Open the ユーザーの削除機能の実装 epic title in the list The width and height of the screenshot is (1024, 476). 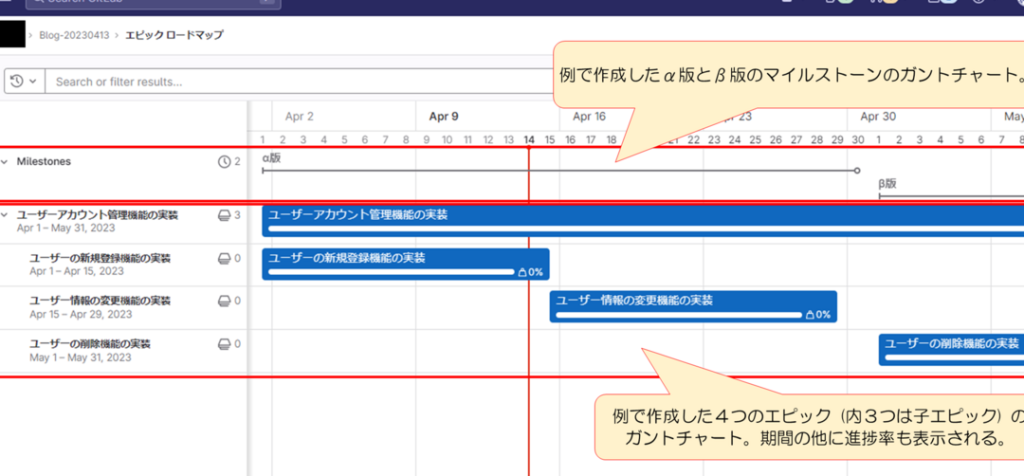click(x=90, y=343)
